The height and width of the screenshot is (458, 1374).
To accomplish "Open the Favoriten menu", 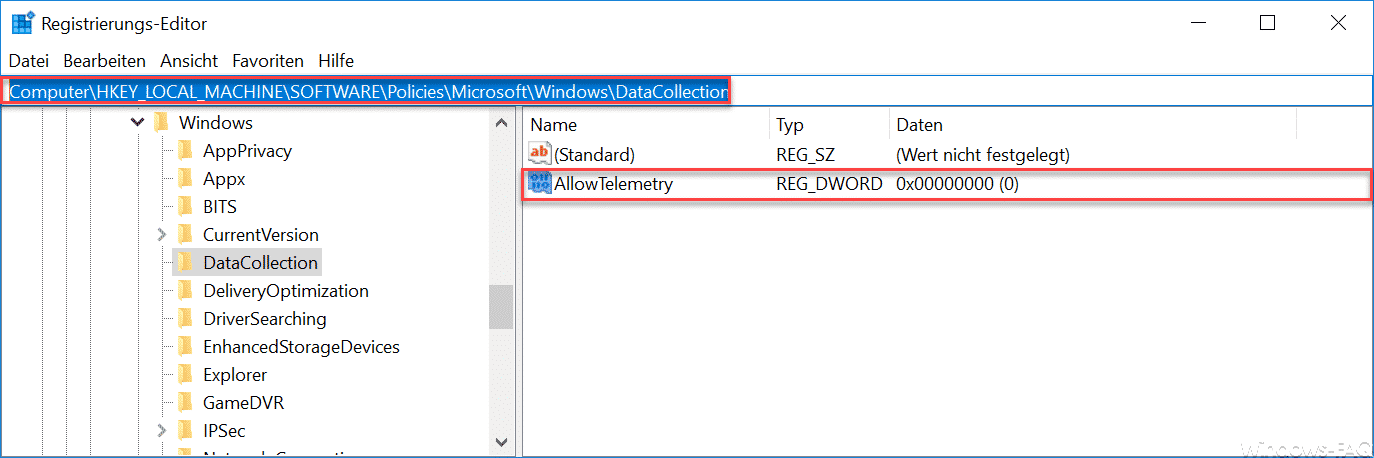I will pos(268,61).
